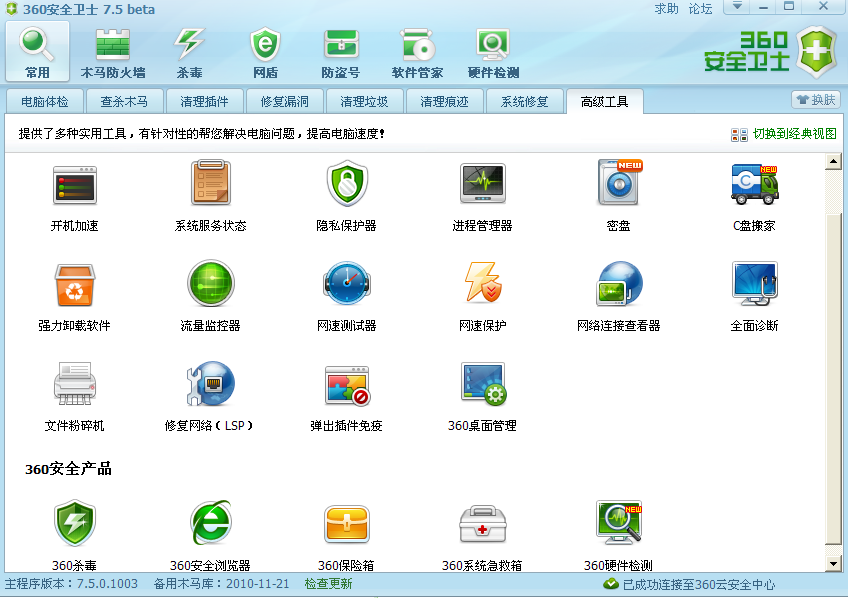Open the 求助 help link
The width and height of the screenshot is (848, 598).
666,9
